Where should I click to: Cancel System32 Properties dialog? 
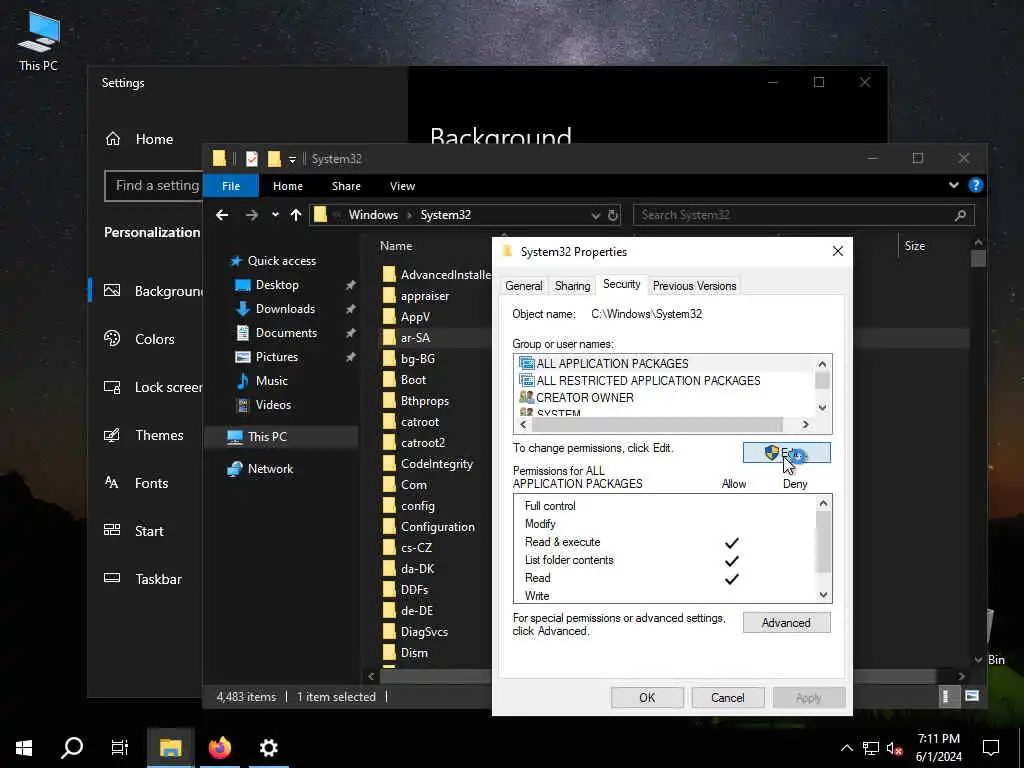(x=728, y=697)
